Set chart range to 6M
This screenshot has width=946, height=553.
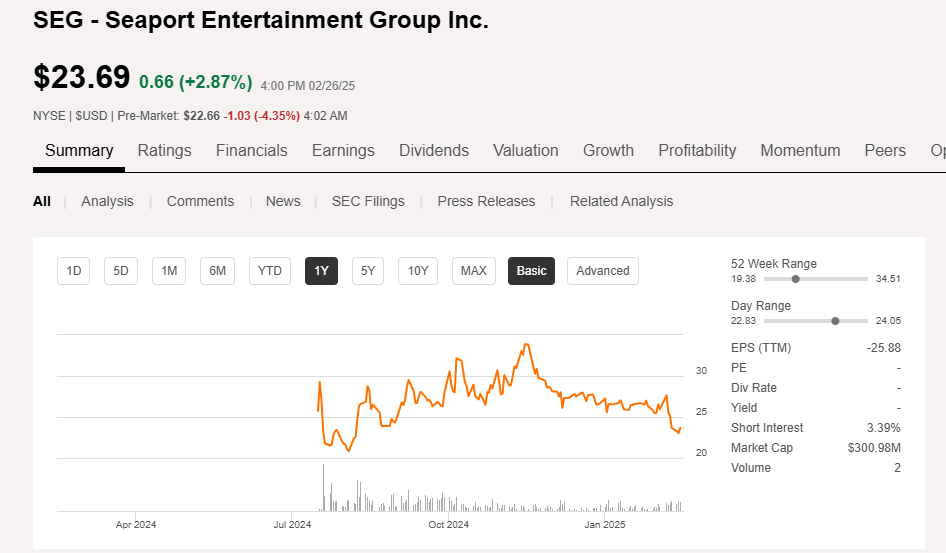(x=217, y=271)
